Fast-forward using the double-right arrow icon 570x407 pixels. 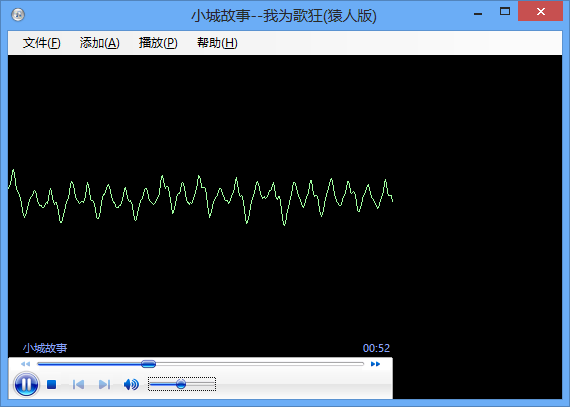(376, 364)
